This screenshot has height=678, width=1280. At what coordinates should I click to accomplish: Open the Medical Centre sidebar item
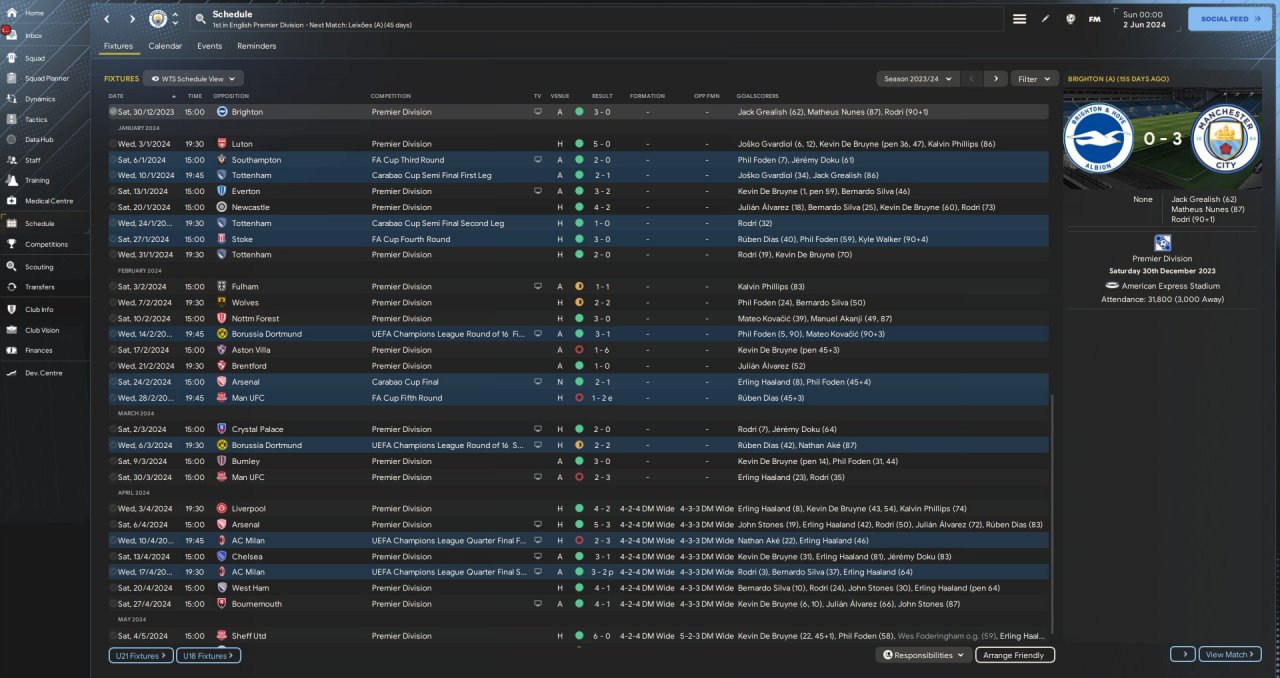tap(48, 201)
